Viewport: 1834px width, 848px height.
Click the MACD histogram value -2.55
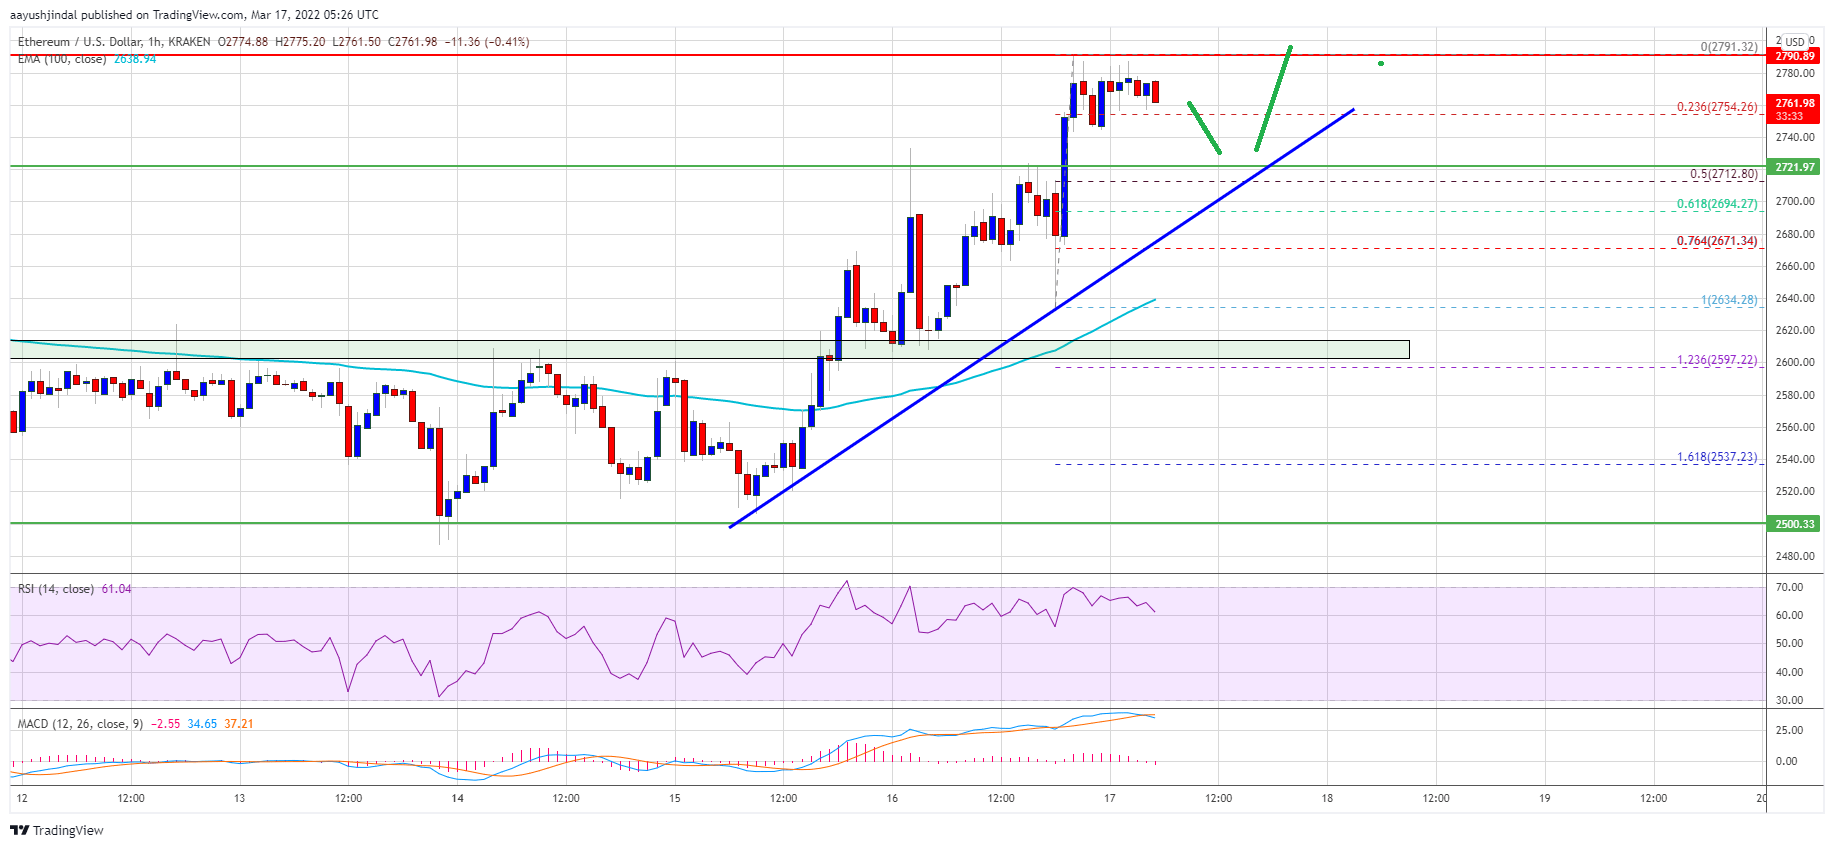point(166,724)
